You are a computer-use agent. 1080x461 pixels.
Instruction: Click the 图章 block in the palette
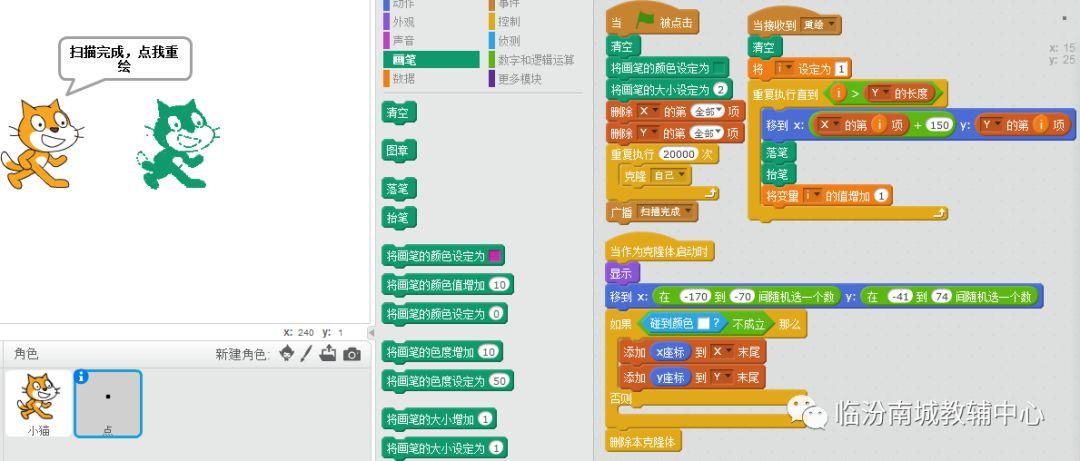click(398, 151)
